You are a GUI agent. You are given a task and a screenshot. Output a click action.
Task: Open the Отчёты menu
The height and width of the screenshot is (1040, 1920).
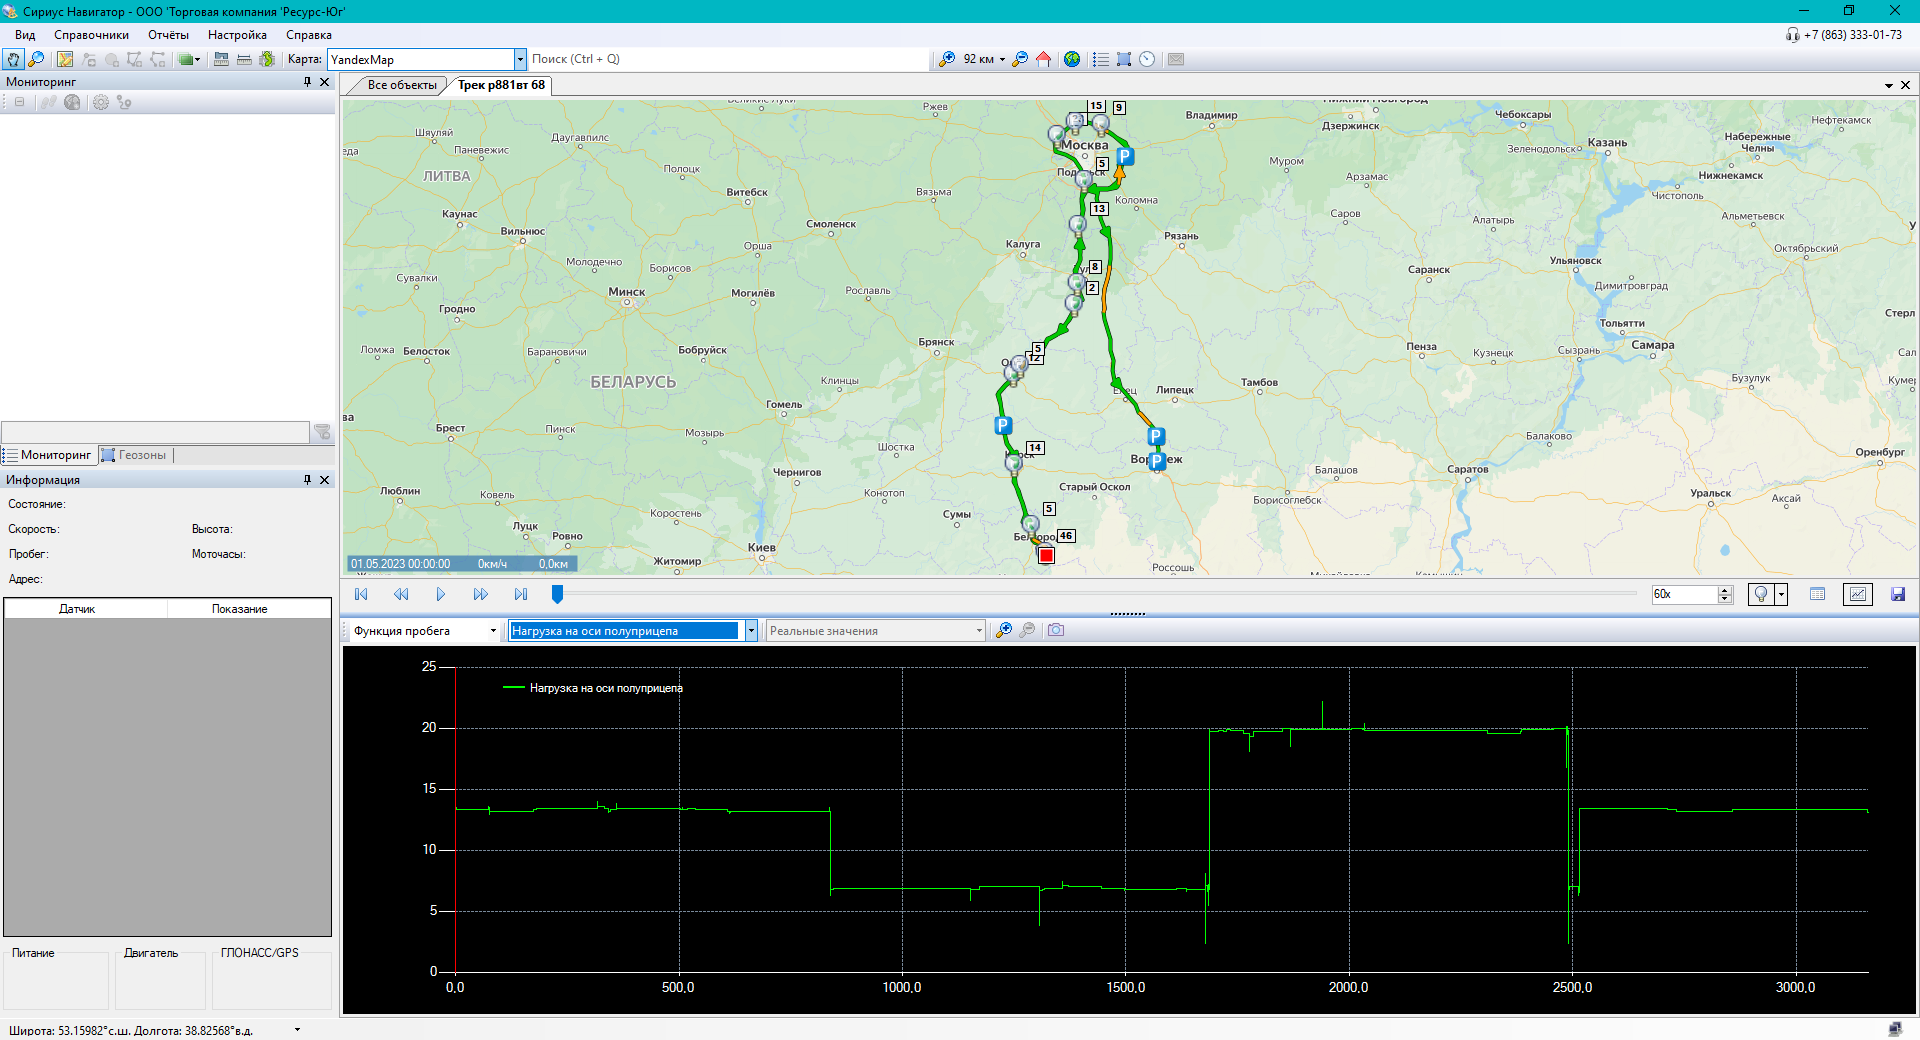point(168,35)
